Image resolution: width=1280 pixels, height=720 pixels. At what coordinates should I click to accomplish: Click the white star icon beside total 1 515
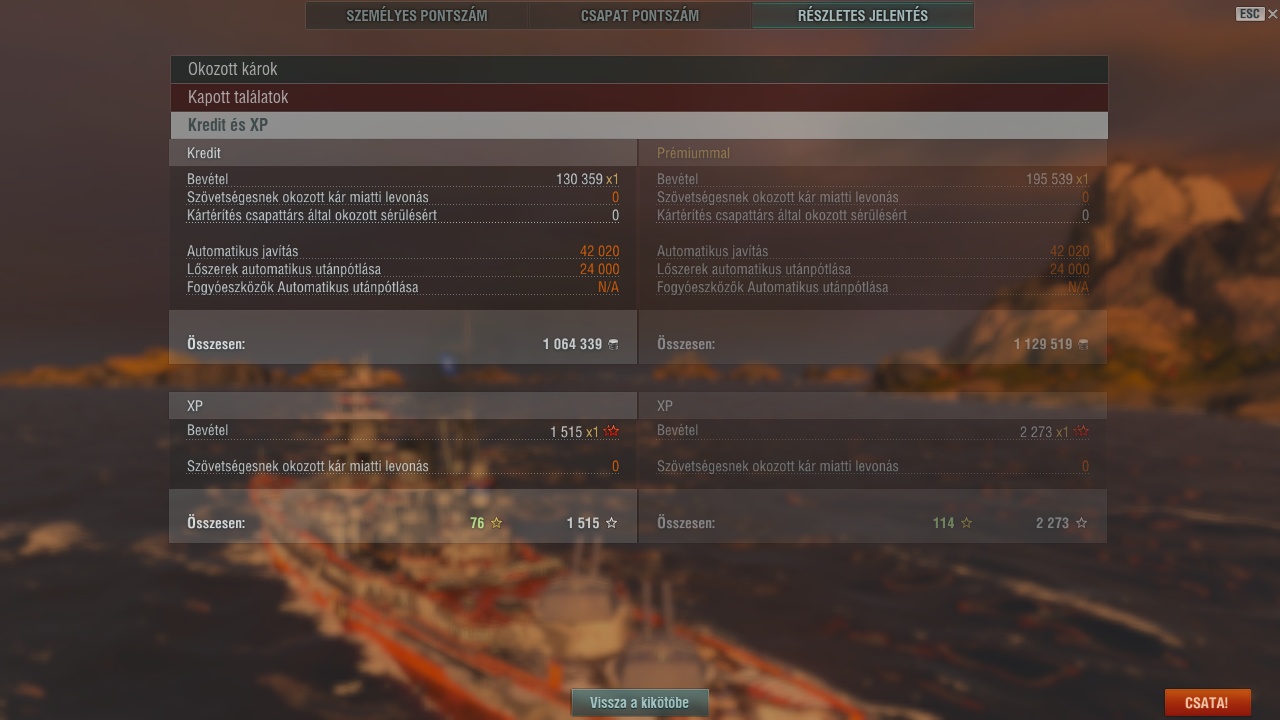(612, 523)
